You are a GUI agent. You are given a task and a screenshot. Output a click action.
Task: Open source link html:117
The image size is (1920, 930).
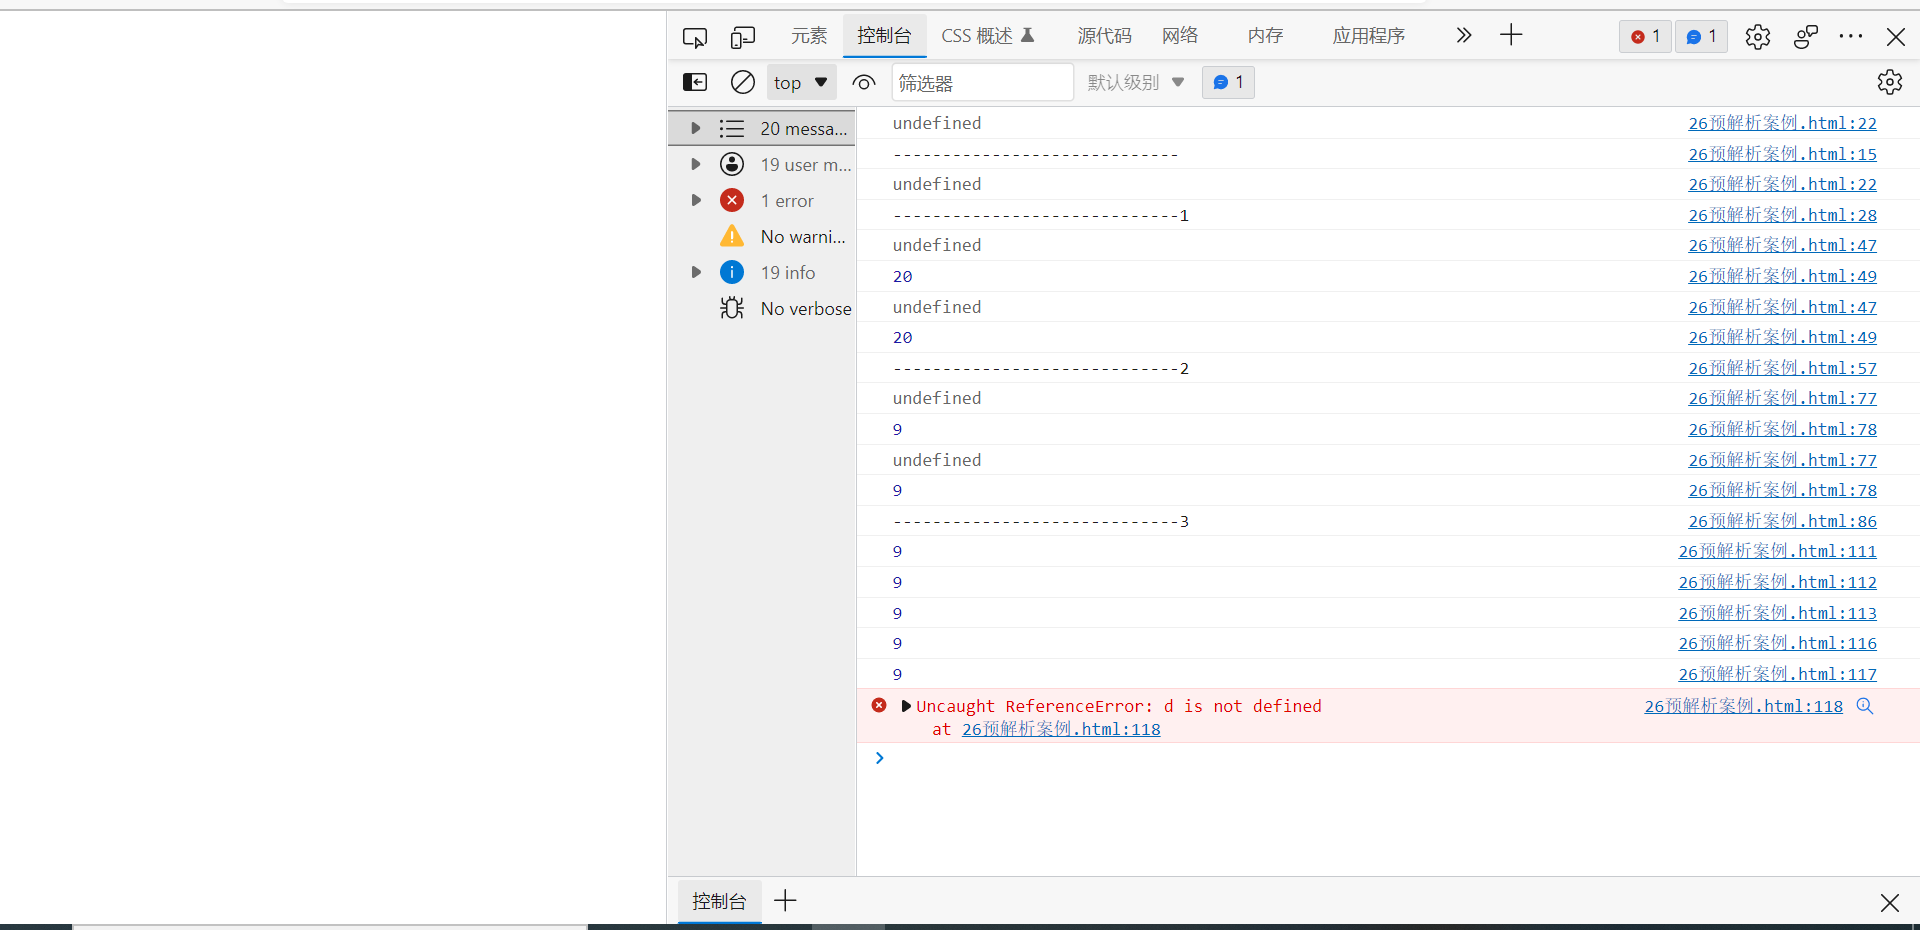pos(1777,674)
